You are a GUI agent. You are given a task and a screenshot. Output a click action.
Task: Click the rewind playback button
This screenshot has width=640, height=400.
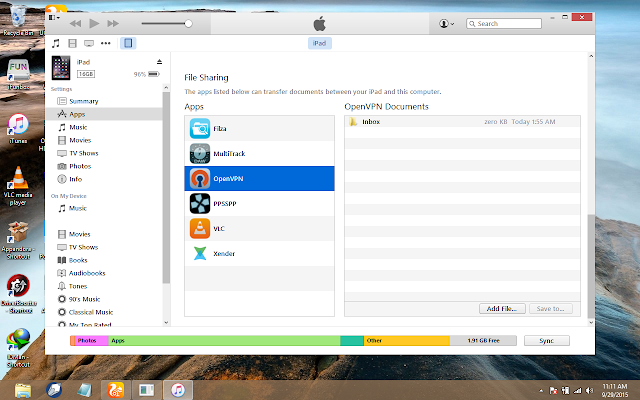(x=75, y=24)
